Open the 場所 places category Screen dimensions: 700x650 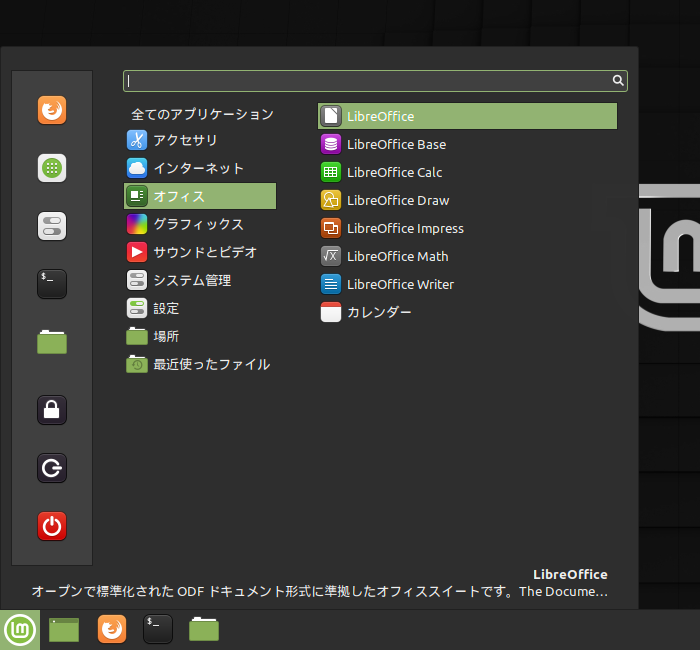pyautogui.click(x=200, y=336)
